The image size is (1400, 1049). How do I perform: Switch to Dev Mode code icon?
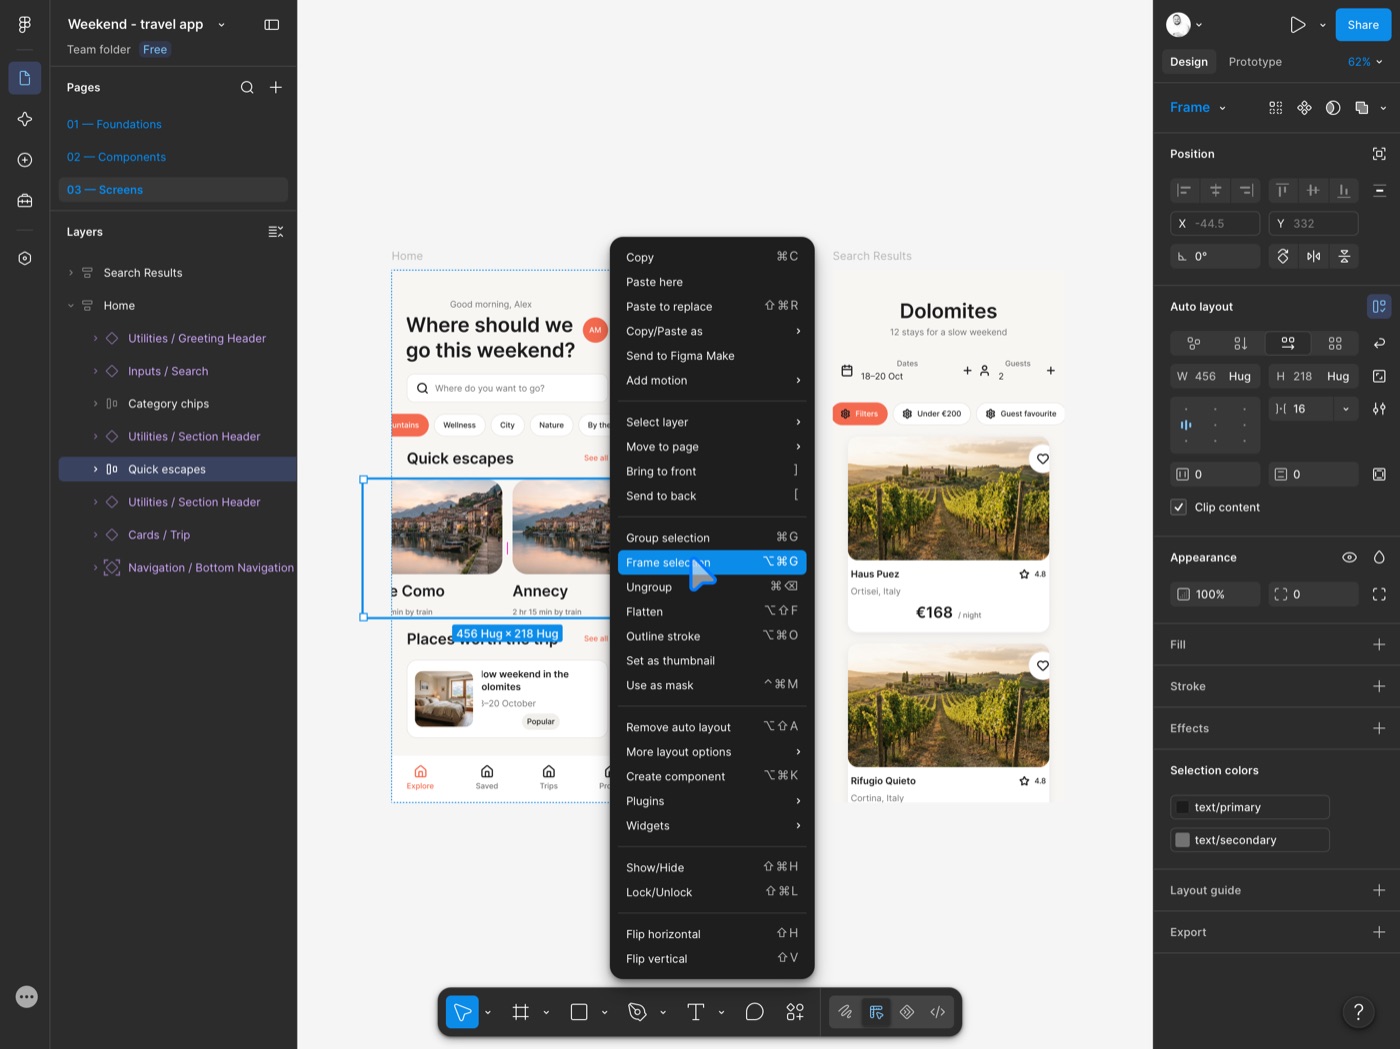click(x=938, y=1012)
